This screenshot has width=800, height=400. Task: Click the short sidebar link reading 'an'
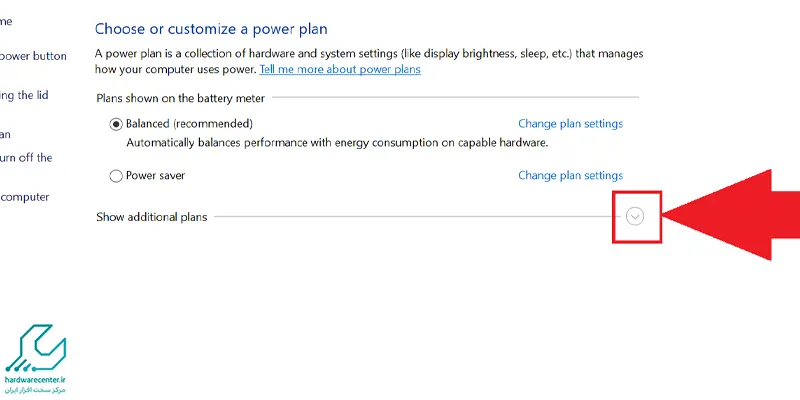click(x=5, y=134)
